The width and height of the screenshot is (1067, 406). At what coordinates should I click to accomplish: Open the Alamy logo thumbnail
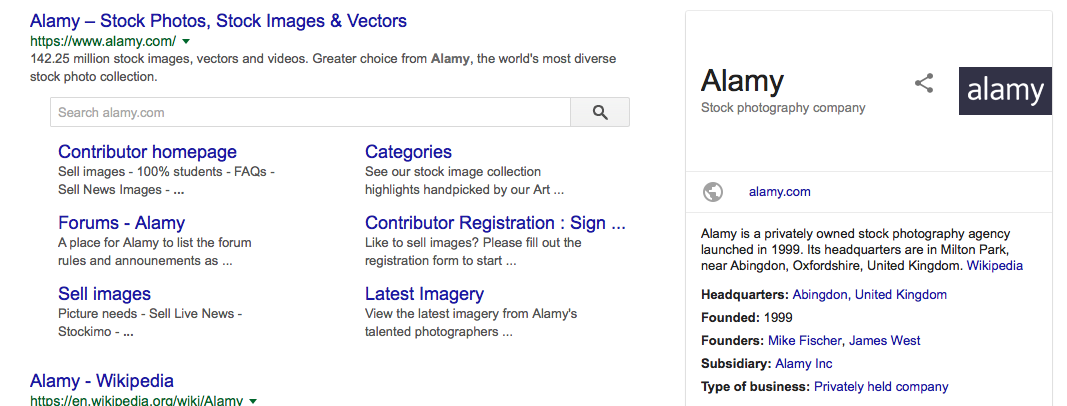pos(1004,91)
